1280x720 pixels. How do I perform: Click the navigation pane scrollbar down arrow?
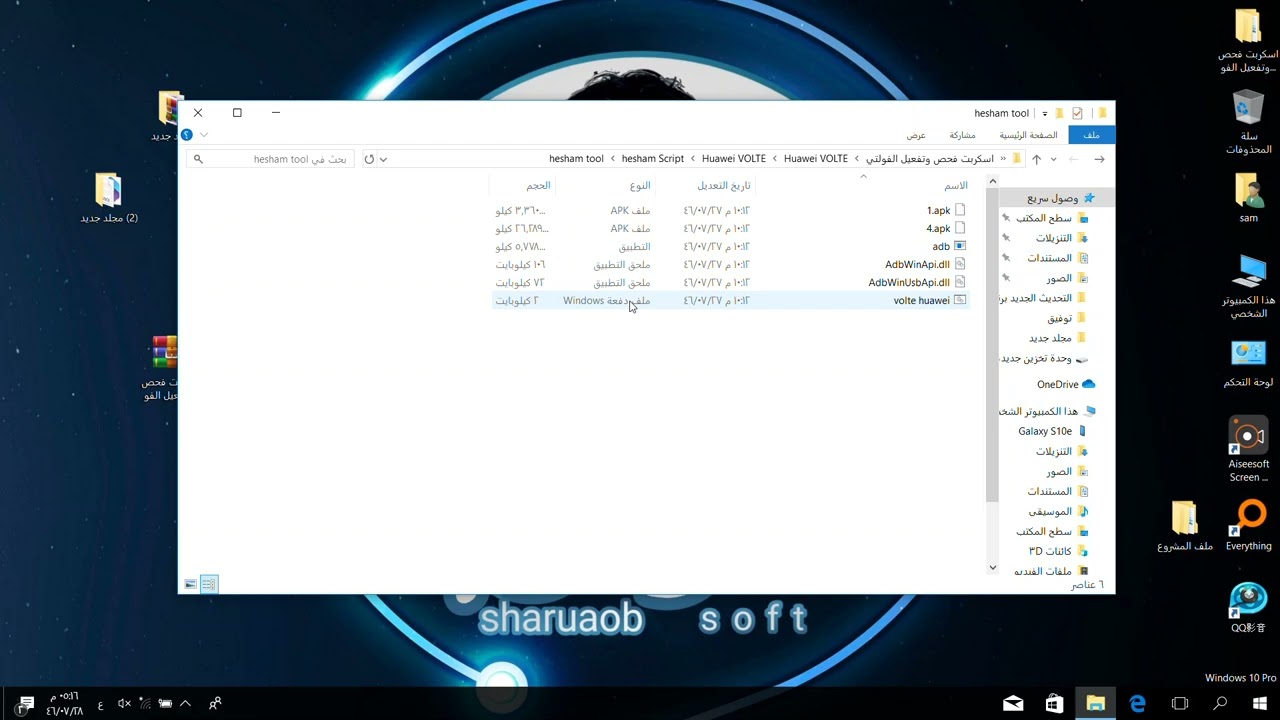click(993, 568)
